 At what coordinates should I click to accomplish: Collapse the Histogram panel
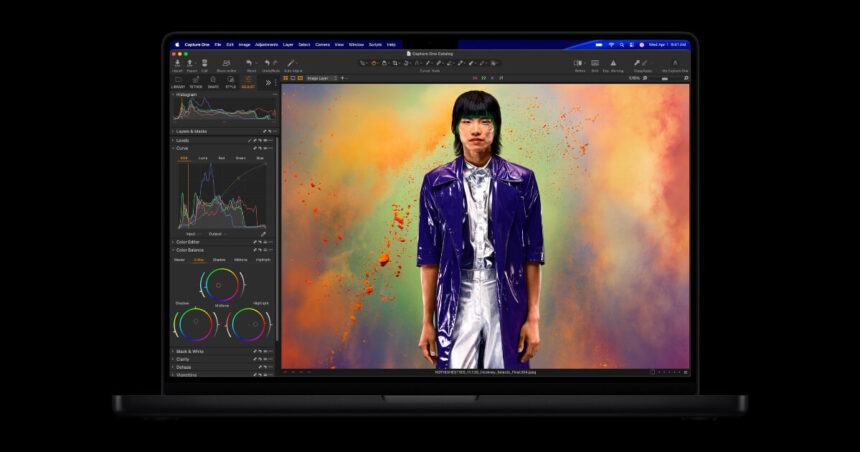pos(173,95)
